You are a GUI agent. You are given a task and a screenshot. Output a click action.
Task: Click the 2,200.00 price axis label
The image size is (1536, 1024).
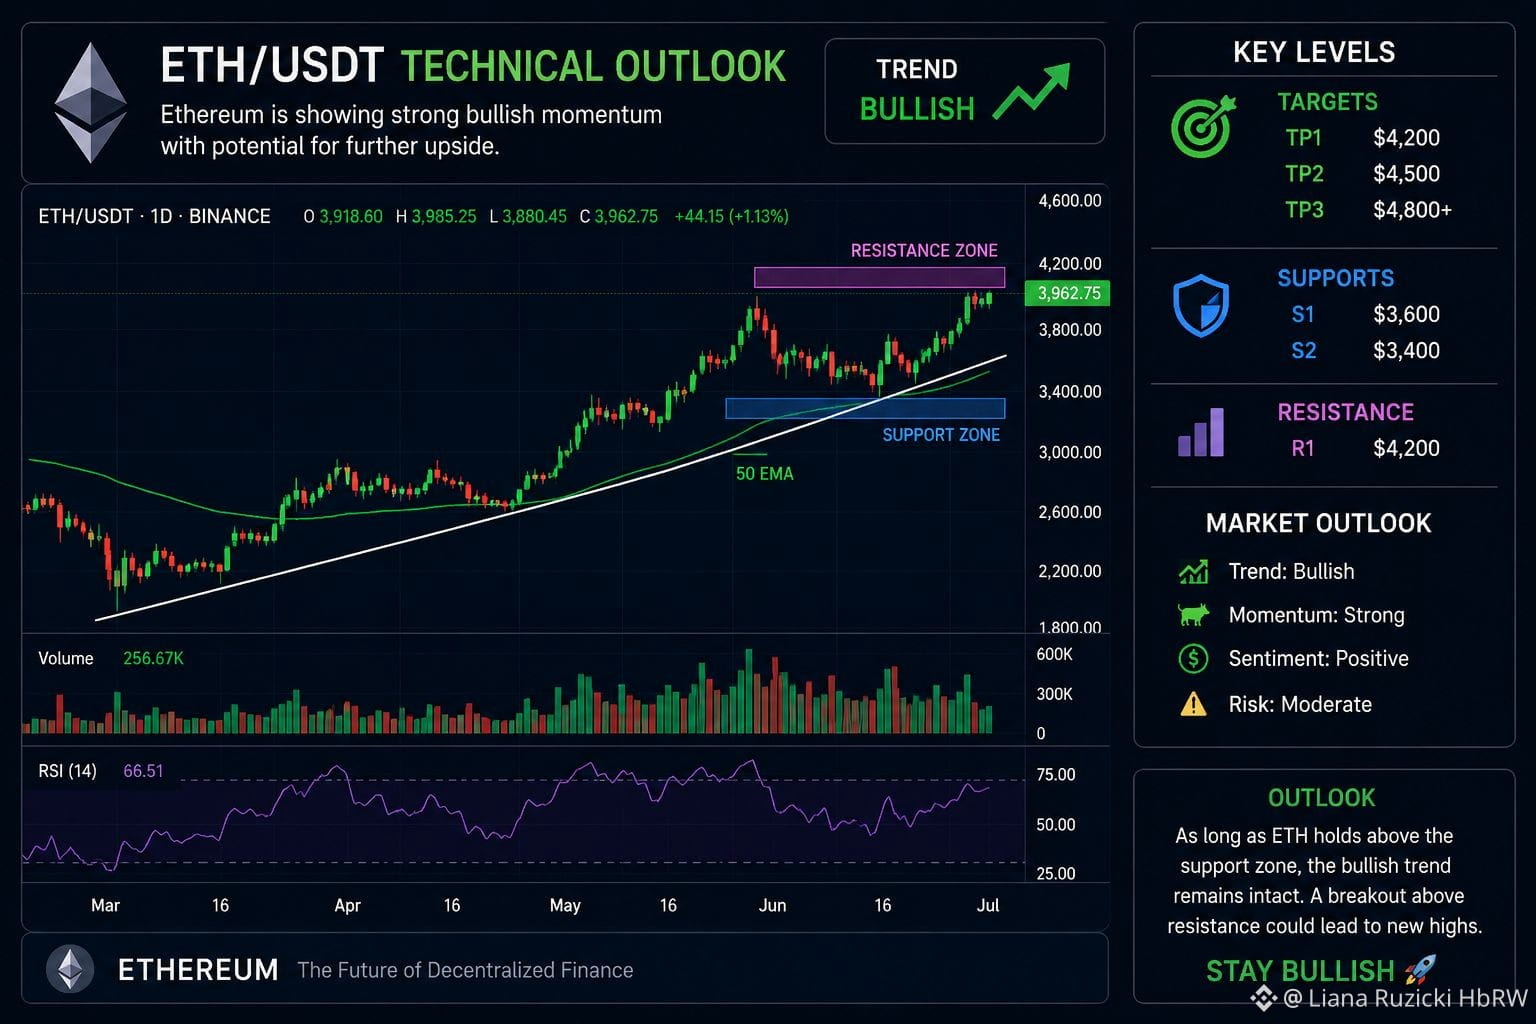point(1070,571)
